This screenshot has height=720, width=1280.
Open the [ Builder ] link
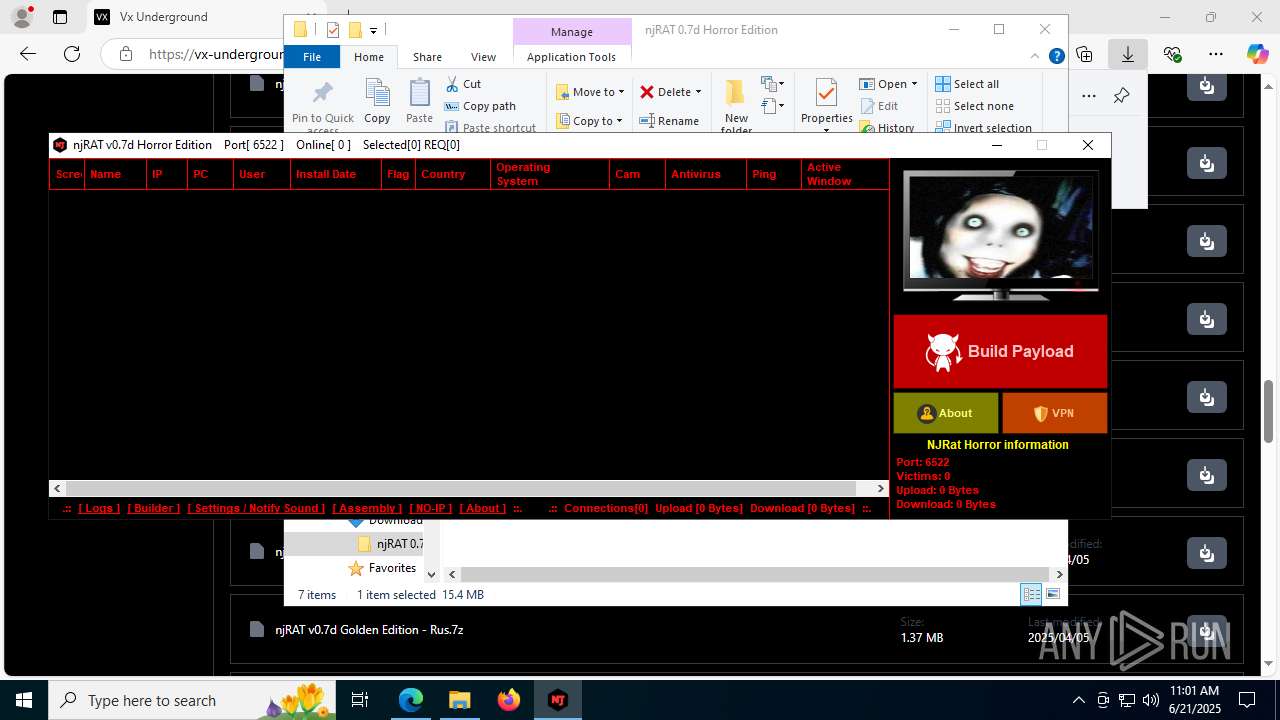(x=154, y=508)
